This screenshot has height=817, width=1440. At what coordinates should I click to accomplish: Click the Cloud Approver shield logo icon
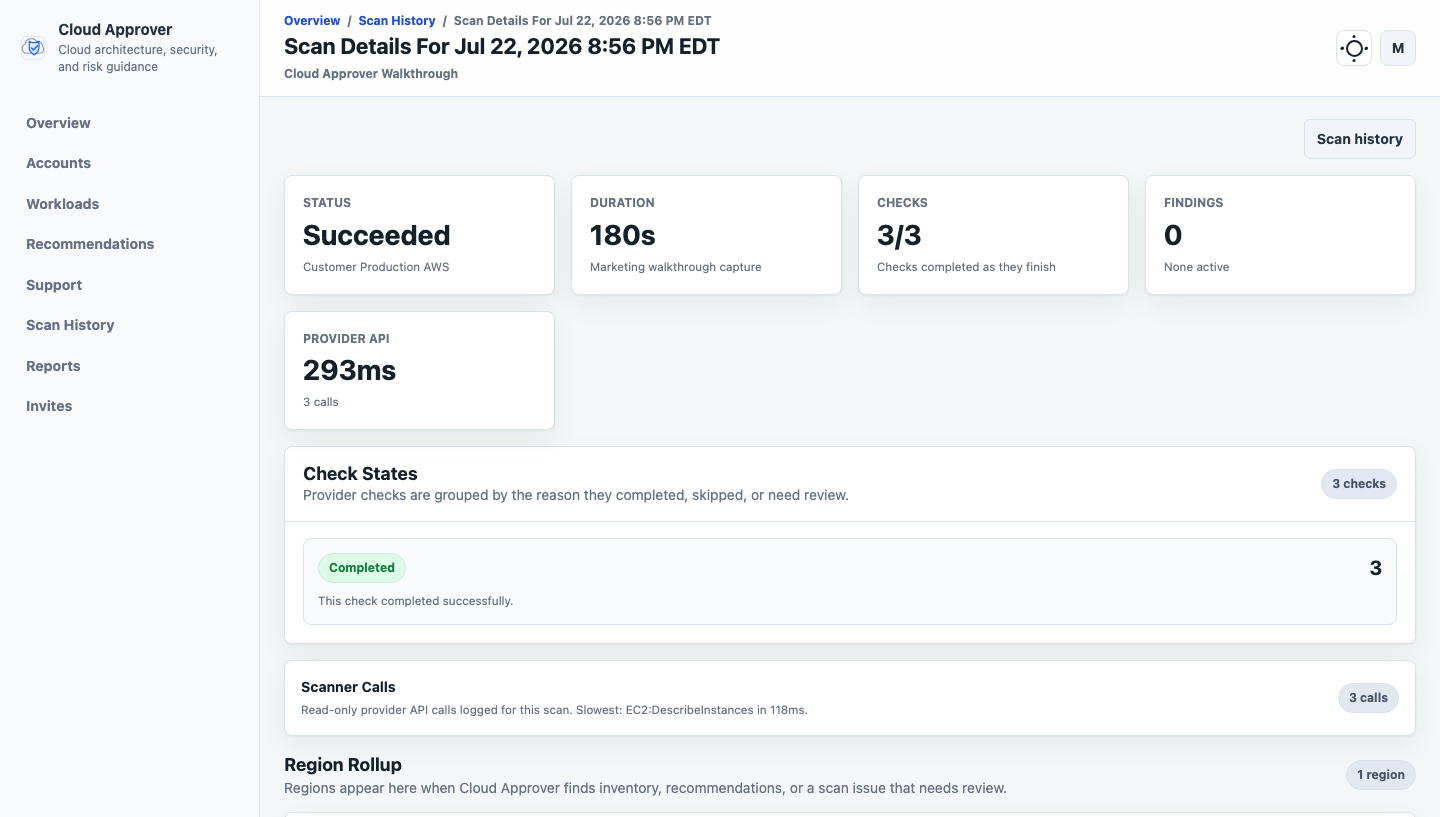pos(33,47)
